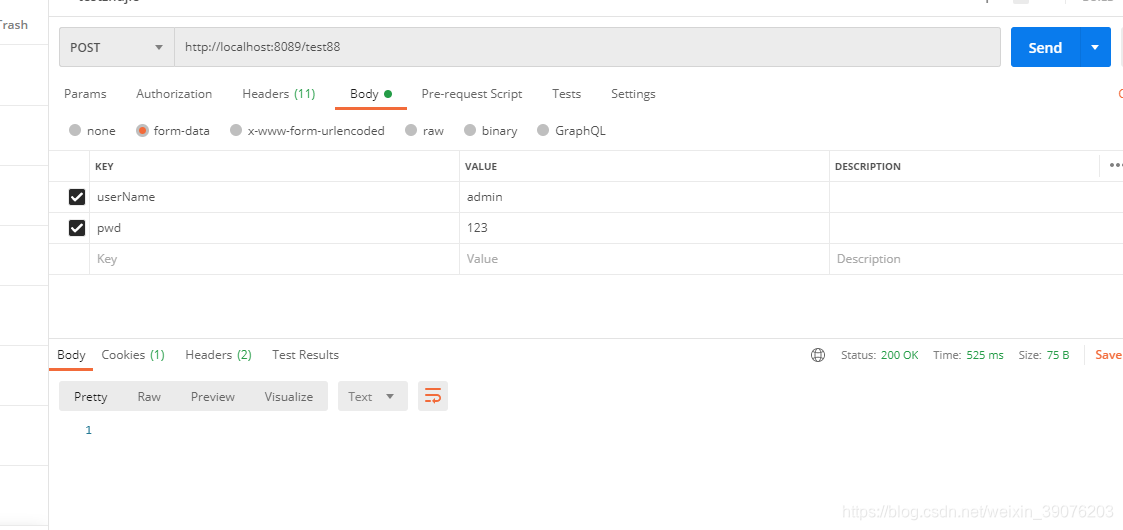This screenshot has width=1123, height=530.
Task: Select the raw body type
Action: pyautogui.click(x=424, y=131)
